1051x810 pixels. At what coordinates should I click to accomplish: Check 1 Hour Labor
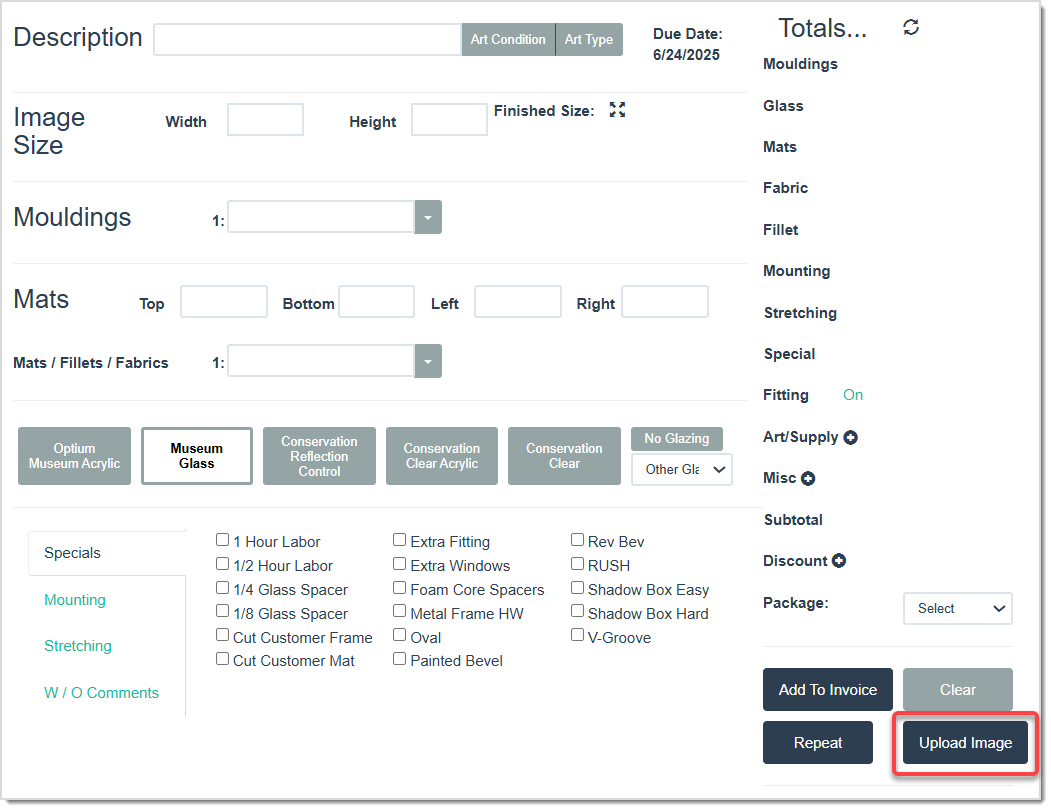pos(222,540)
